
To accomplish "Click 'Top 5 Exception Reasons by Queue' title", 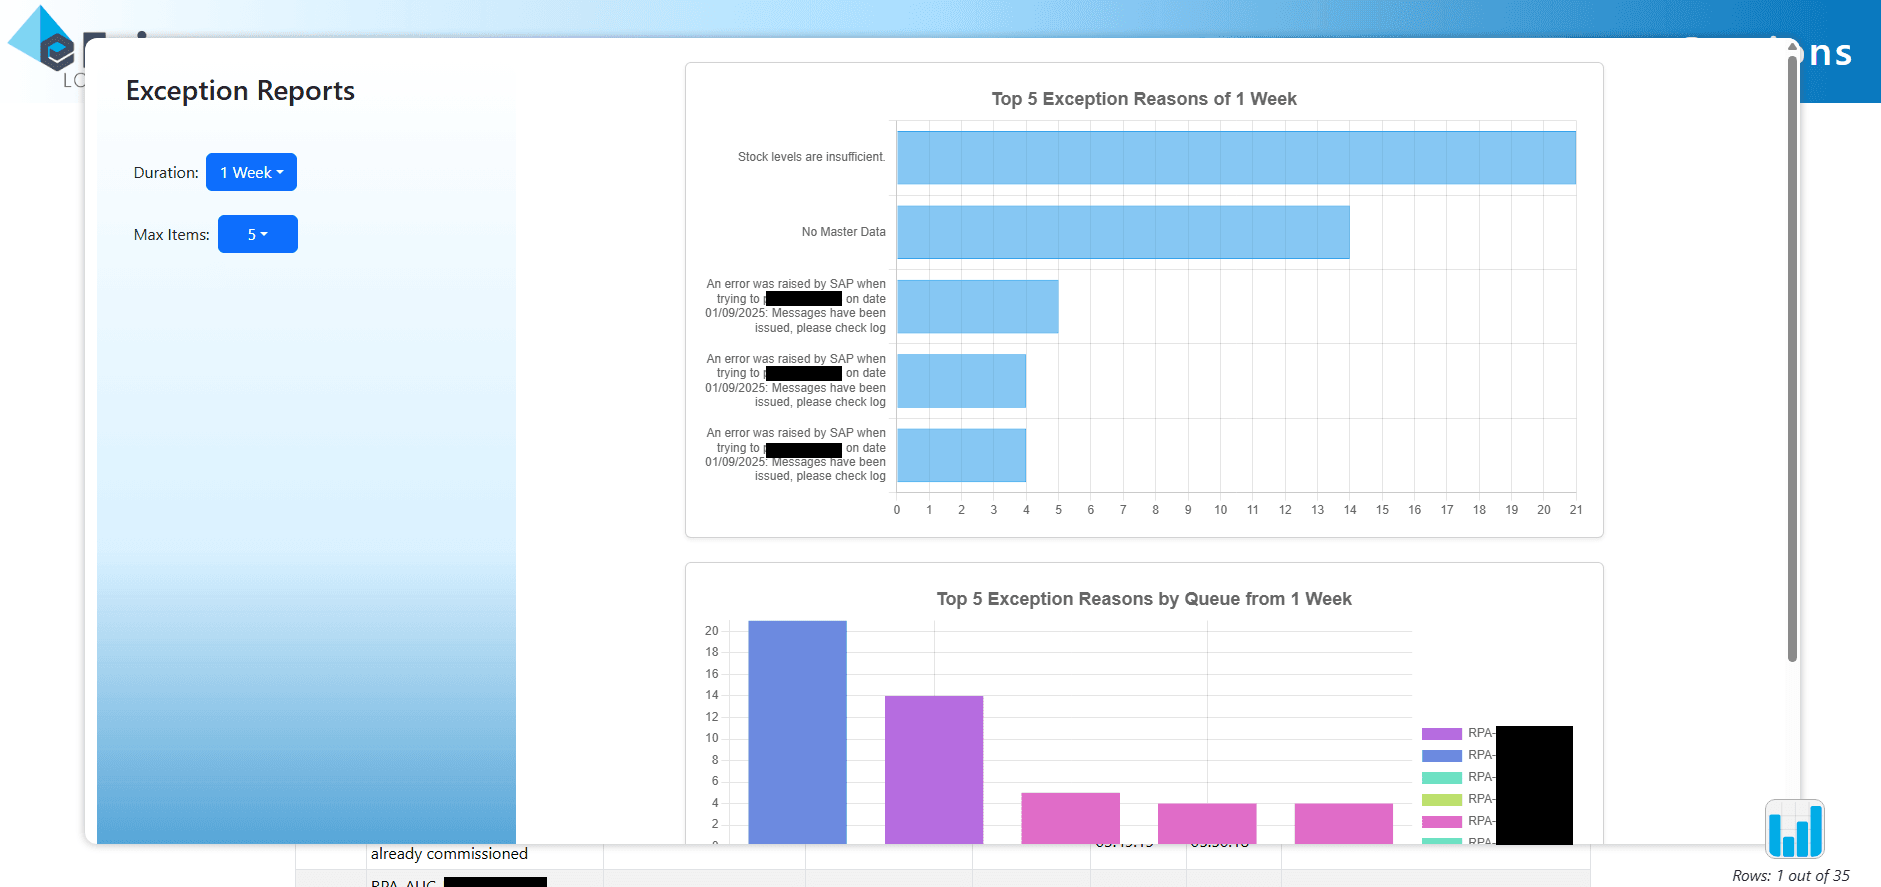I will (1143, 599).
